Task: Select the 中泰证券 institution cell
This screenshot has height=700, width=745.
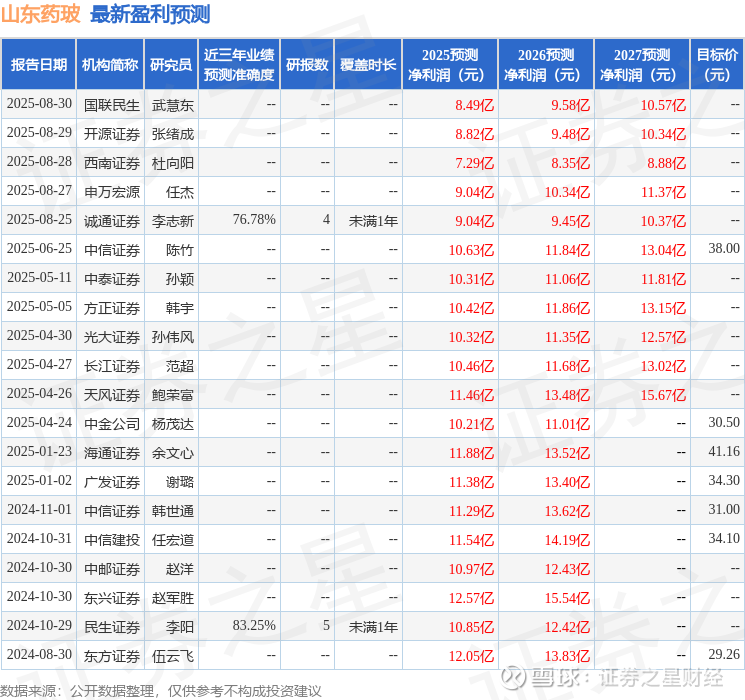Action: point(112,279)
